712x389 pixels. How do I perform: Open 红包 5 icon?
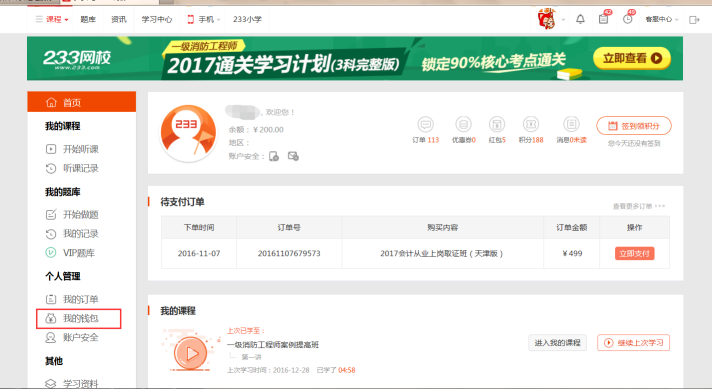(x=497, y=124)
